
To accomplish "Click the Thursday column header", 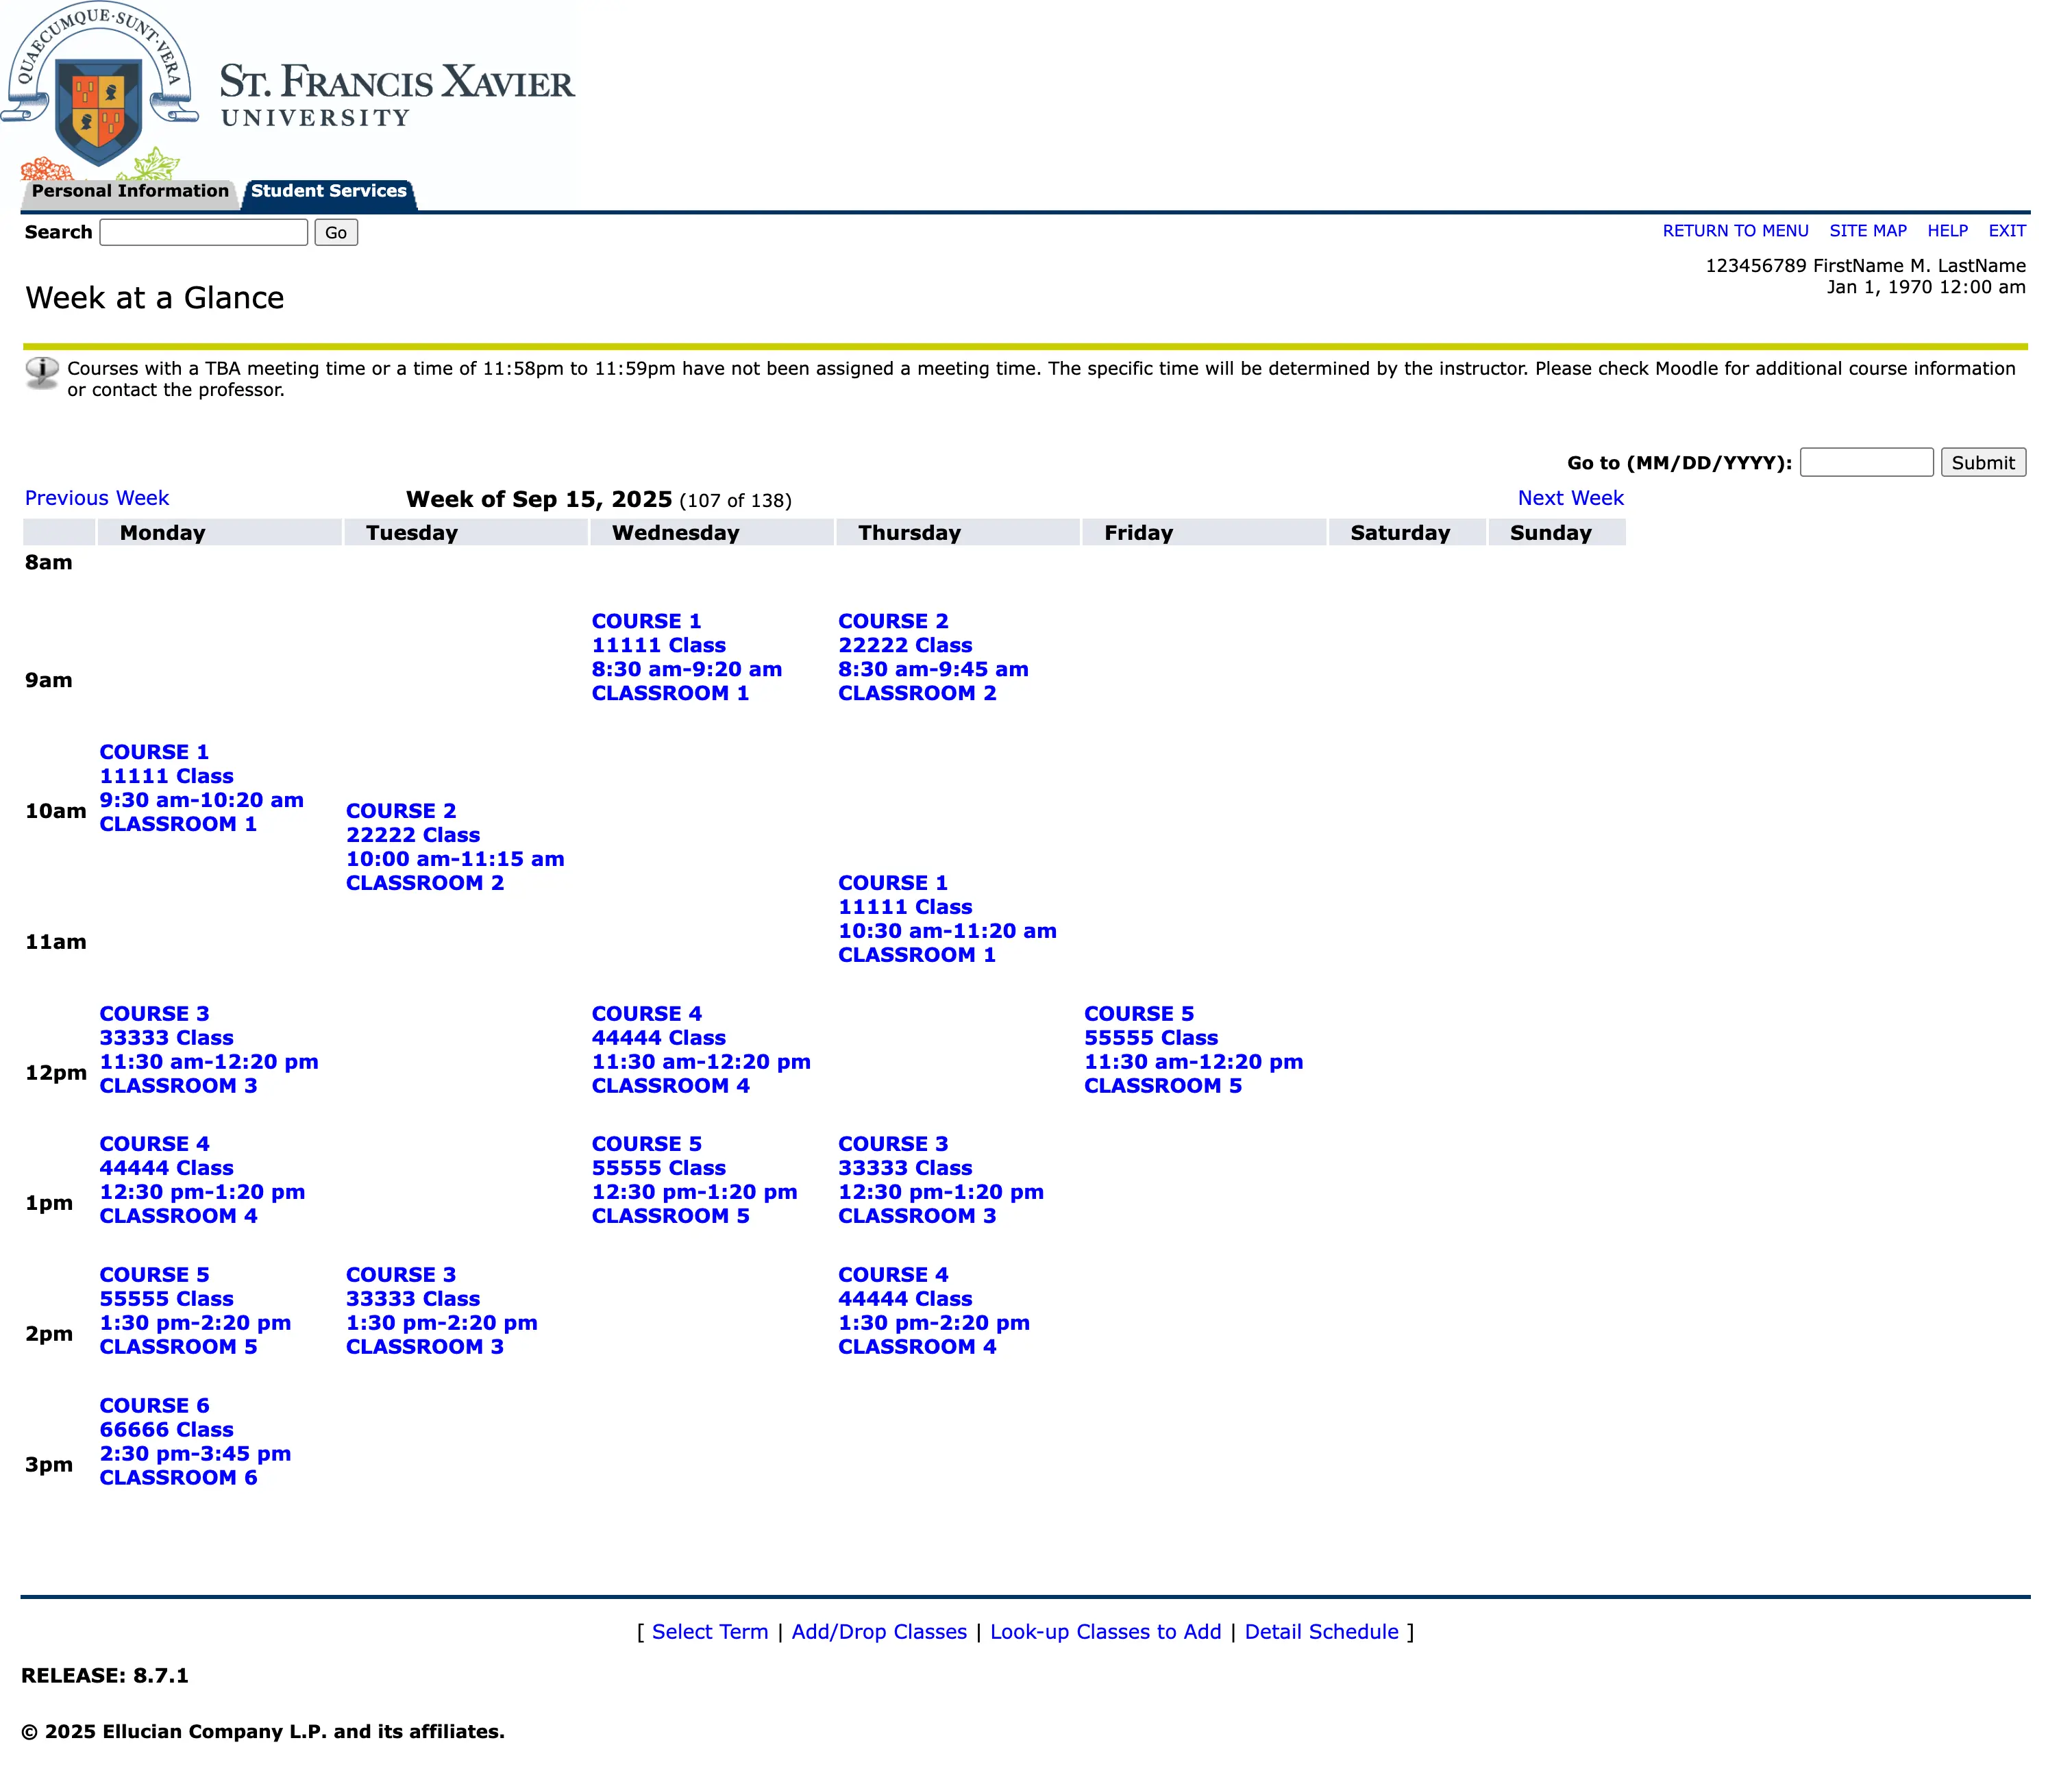I will (x=958, y=533).
